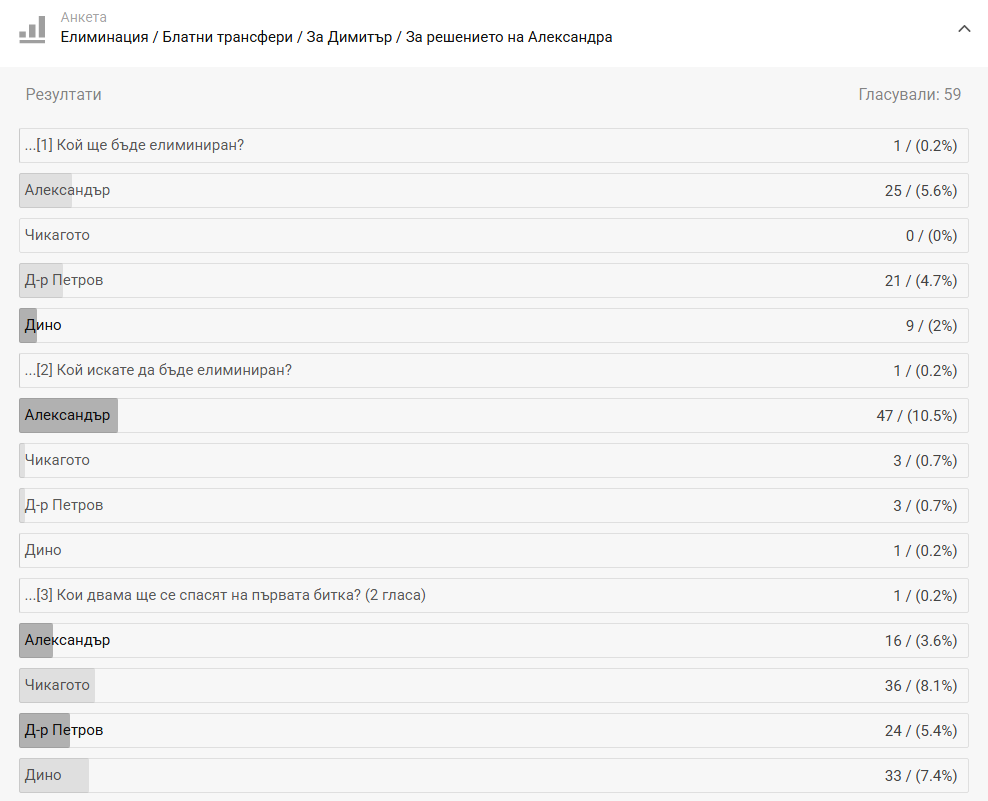Select question row 'Кой ще бъде елиминиран?'
988x801 pixels.
click(x=493, y=146)
